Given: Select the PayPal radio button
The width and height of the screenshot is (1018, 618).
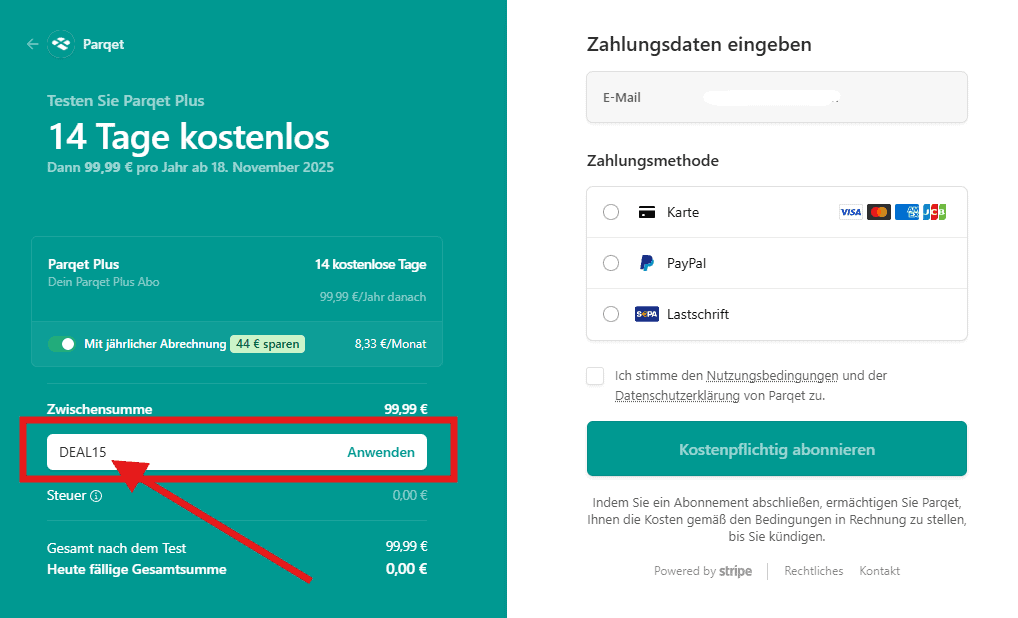Looking at the screenshot, I should click(611, 263).
